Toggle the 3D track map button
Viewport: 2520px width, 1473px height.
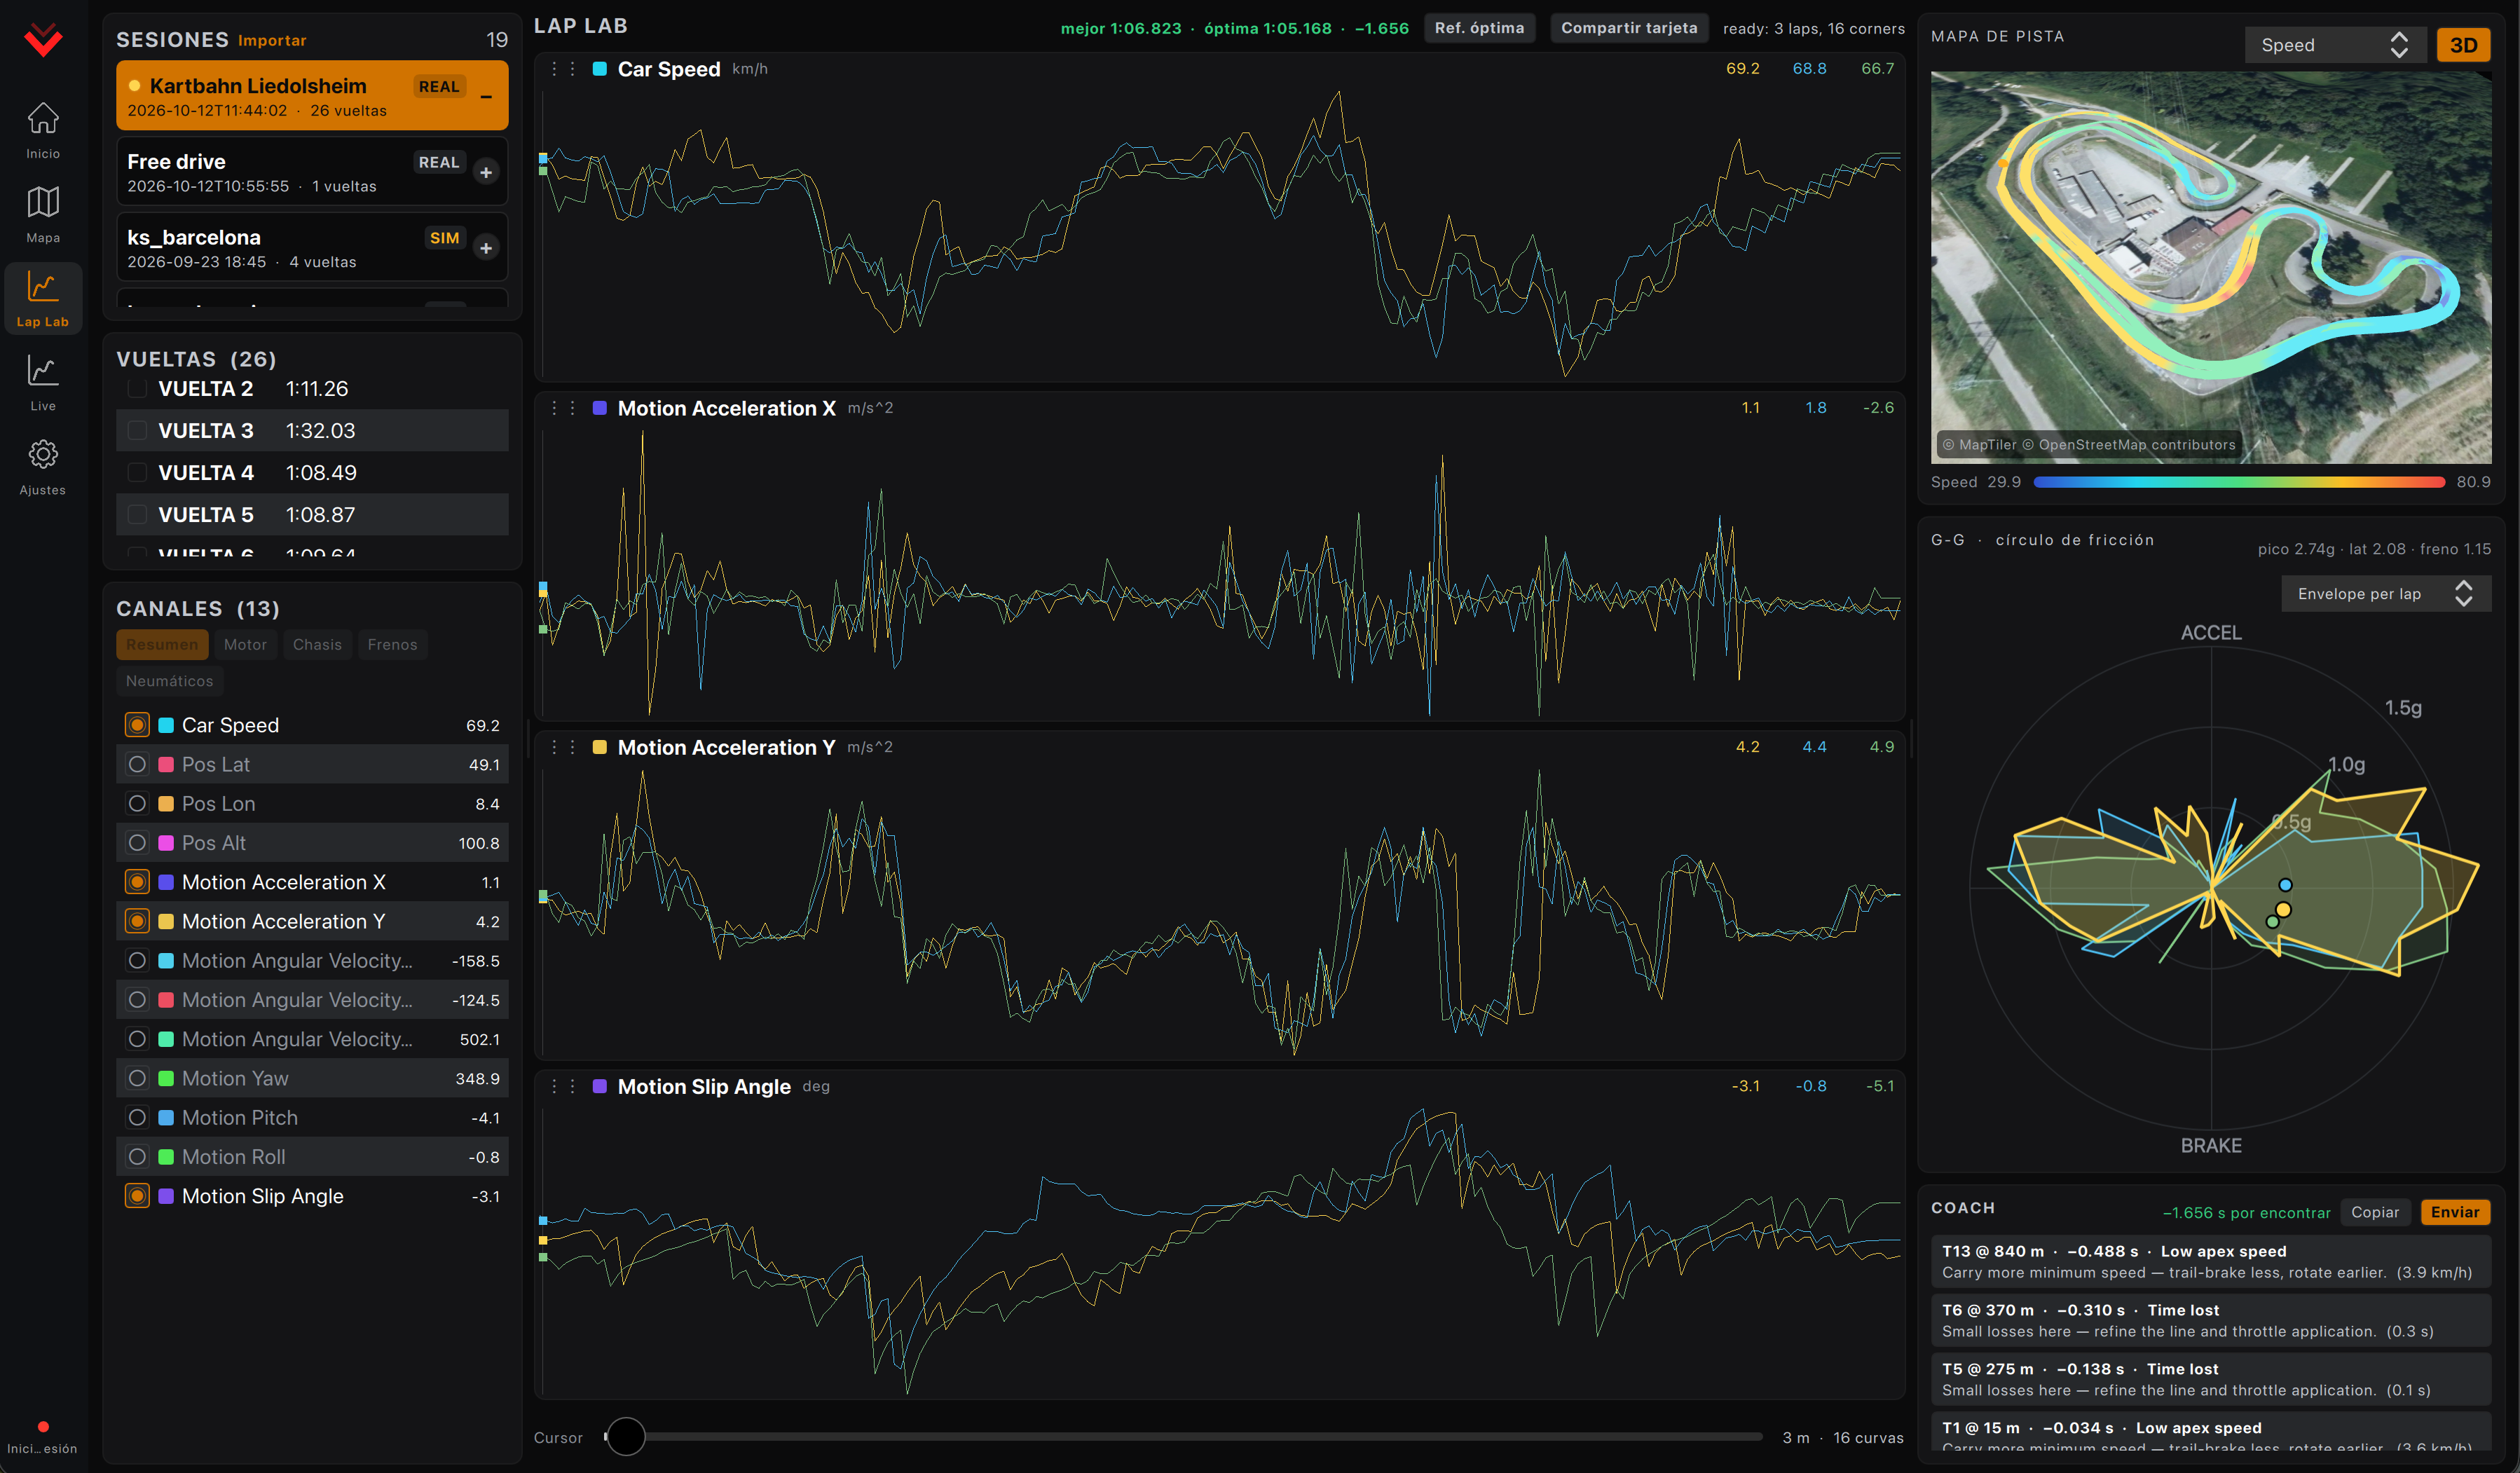click(2463, 45)
